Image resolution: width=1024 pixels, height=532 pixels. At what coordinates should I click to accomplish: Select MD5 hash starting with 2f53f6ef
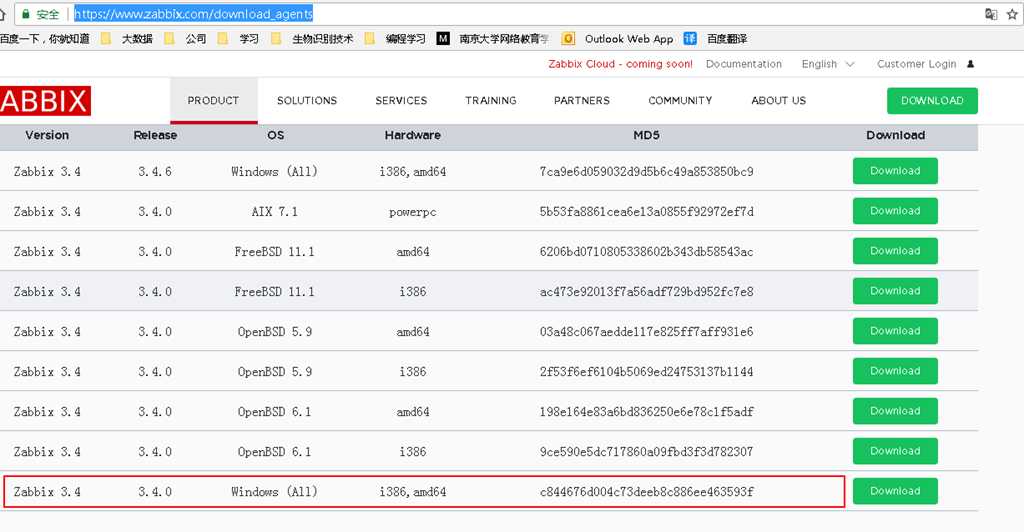tap(647, 371)
